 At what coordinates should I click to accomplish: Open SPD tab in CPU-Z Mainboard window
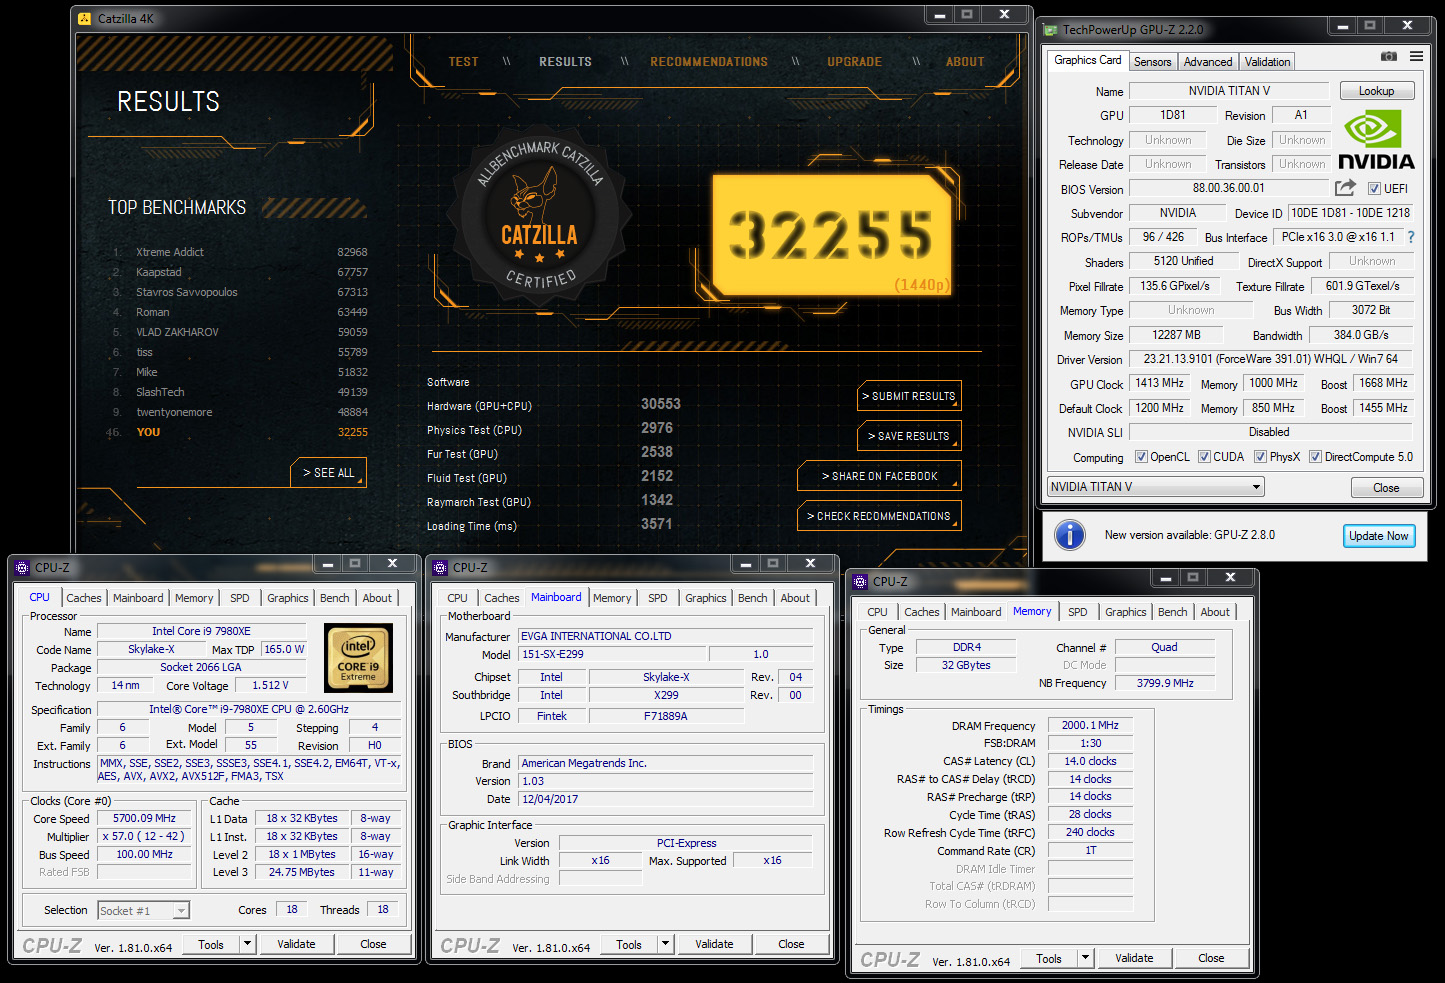[x=657, y=598]
